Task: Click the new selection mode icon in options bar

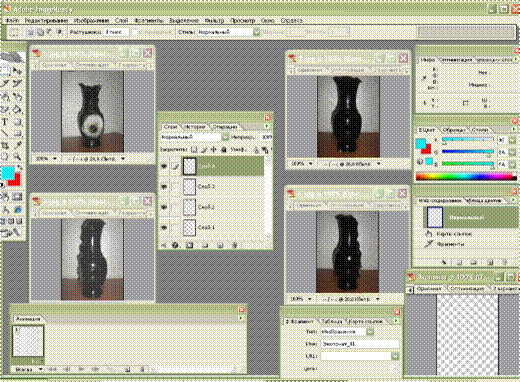Action: [x=31, y=32]
